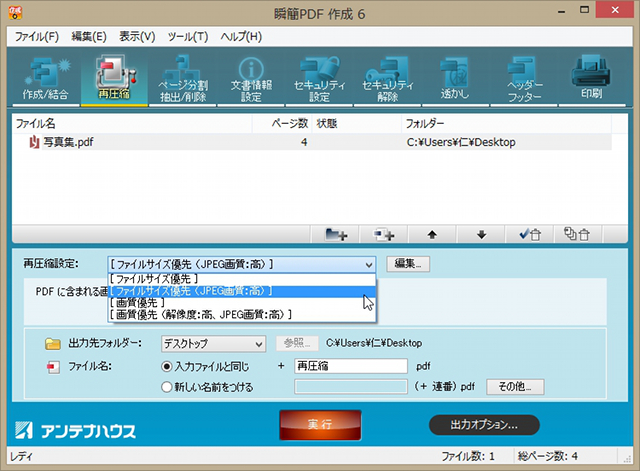Select 新しい名前をつける radio button
Image resolution: width=640 pixels, height=471 pixels.
pyautogui.click(x=167, y=387)
